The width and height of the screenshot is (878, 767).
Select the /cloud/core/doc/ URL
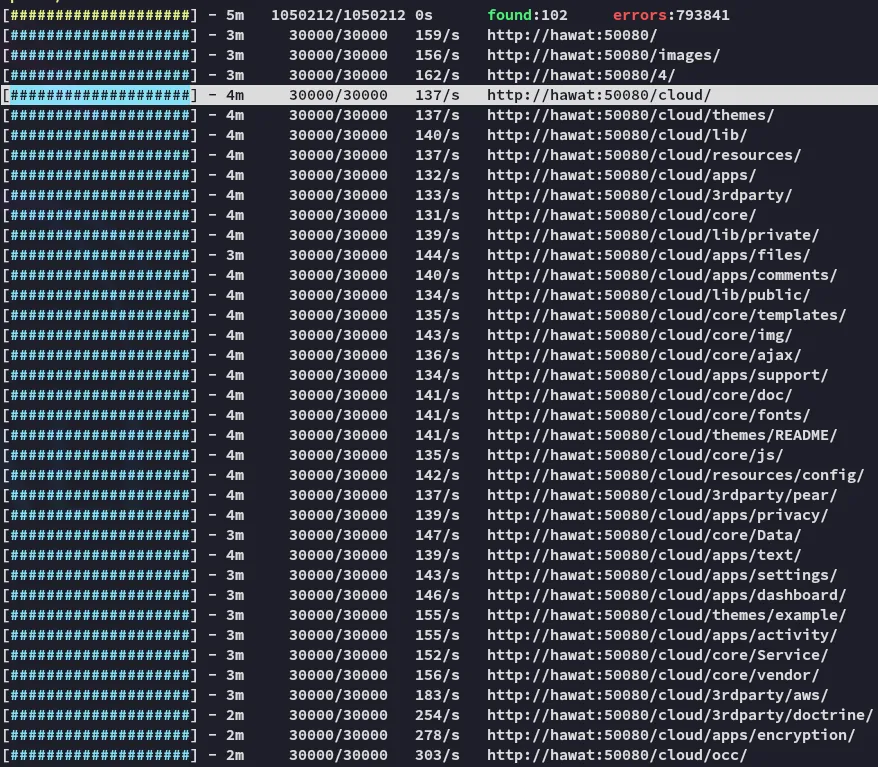click(639, 395)
